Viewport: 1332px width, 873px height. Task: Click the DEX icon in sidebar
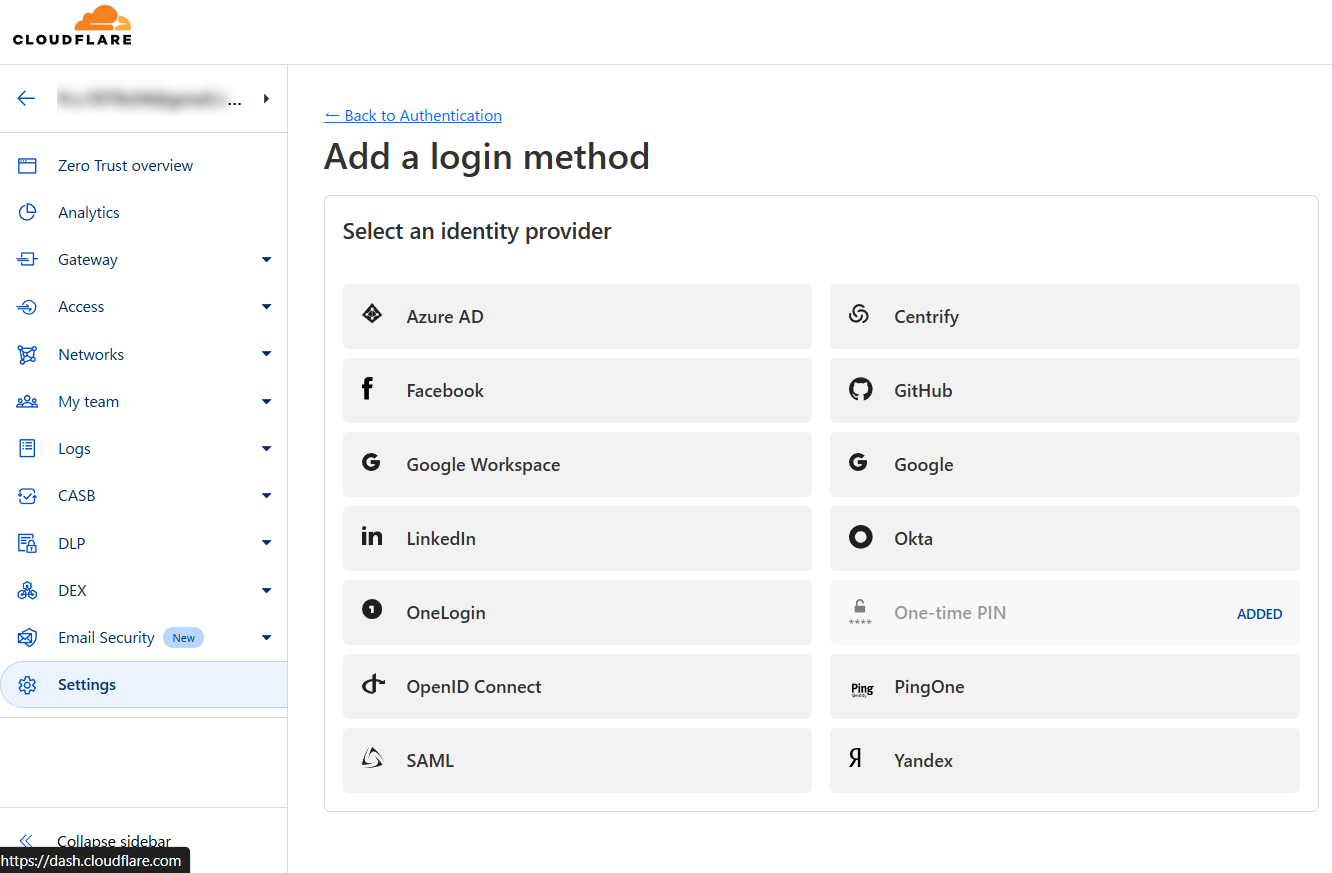pos(27,591)
